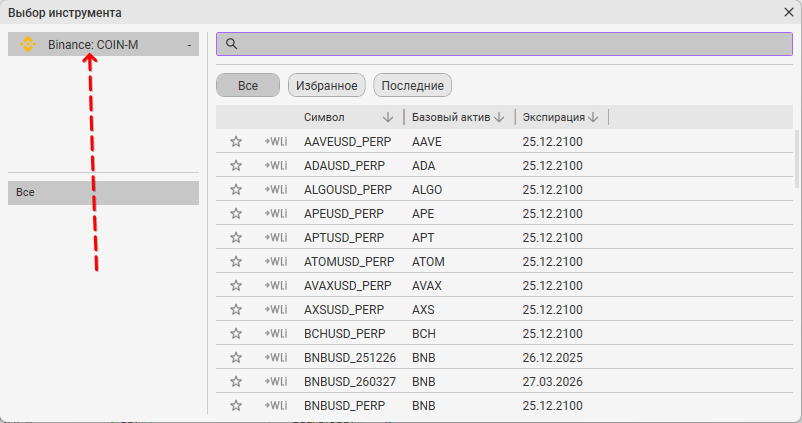The width and height of the screenshot is (802, 423).
Task: Add BCHUSD_PERP to watchlist via WLi icon
Action: [276, 333]
